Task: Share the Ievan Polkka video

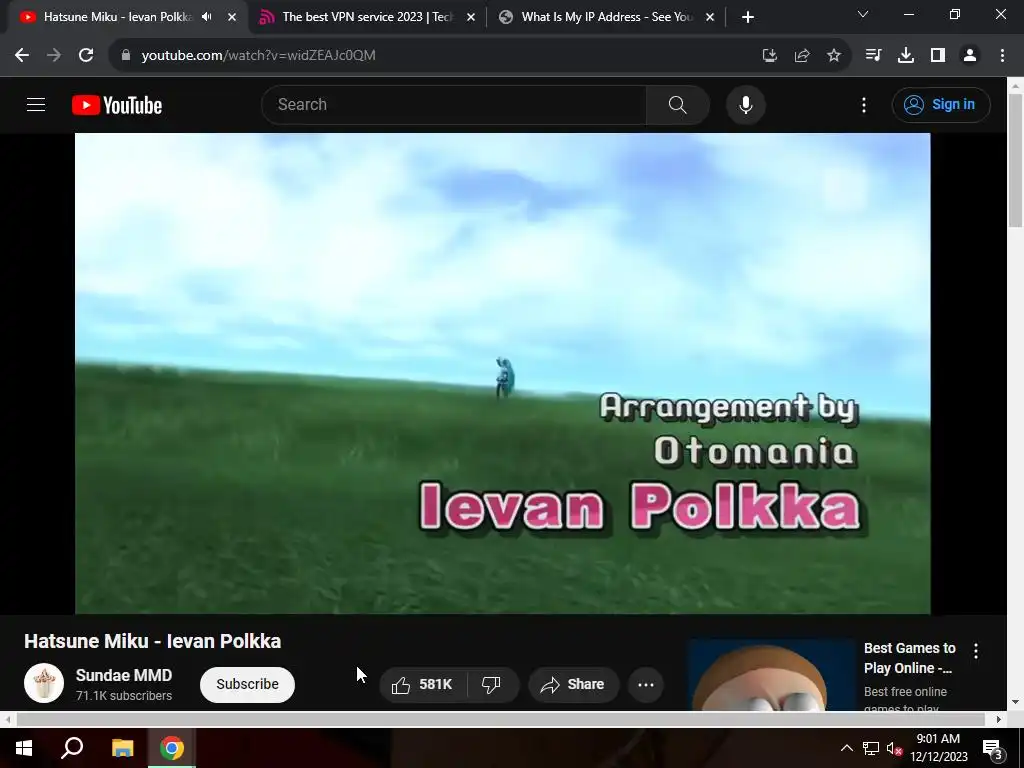Action: pos(573,684)
